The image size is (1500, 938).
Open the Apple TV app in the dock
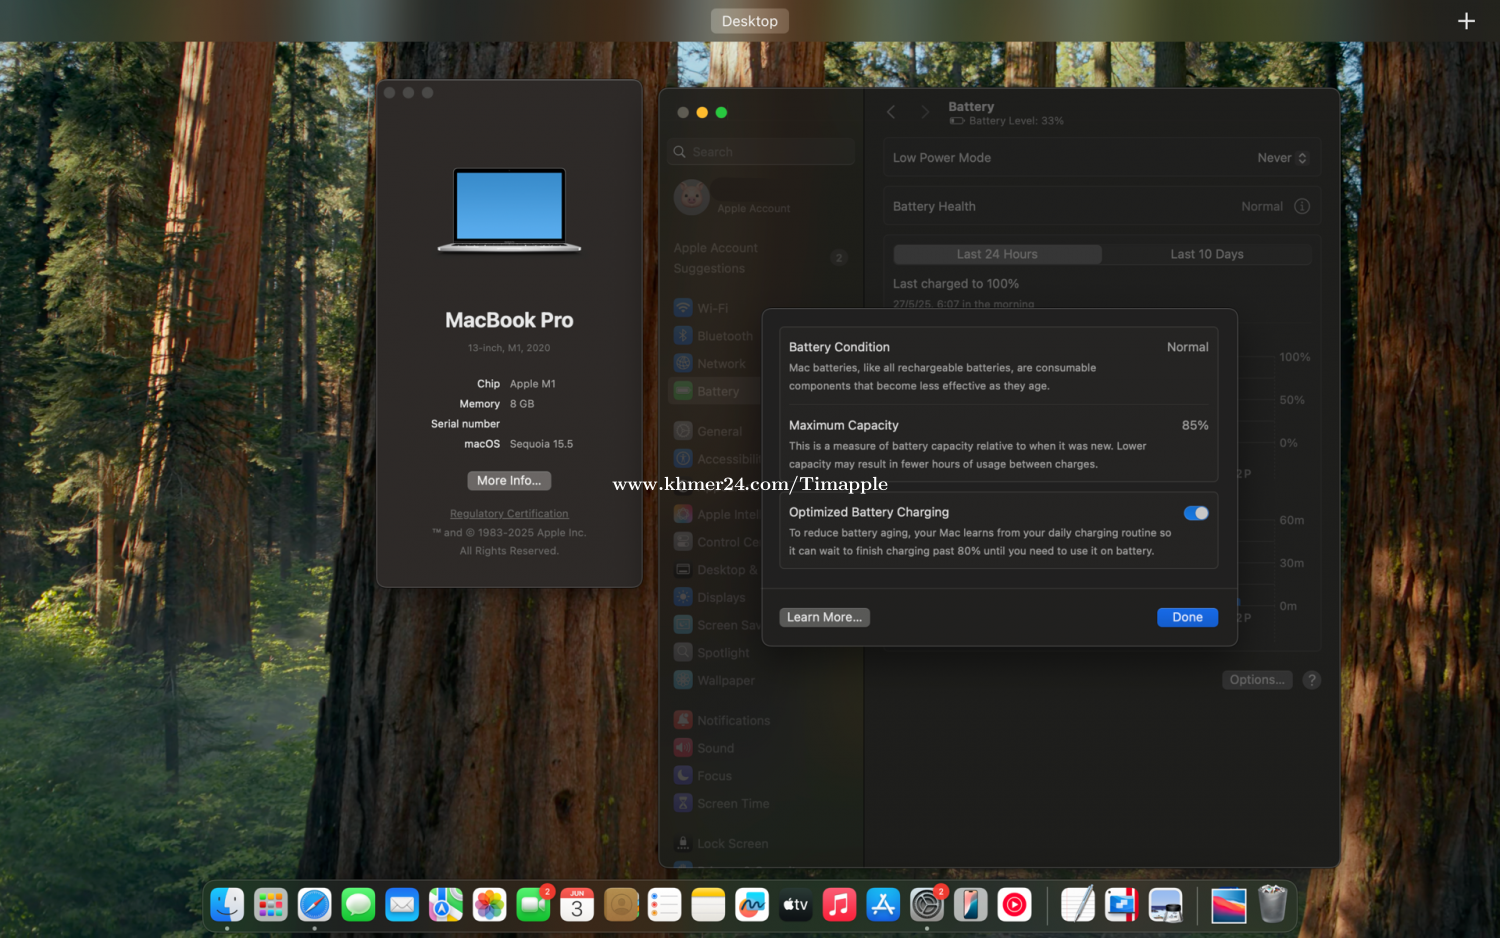tap(796, 905)
